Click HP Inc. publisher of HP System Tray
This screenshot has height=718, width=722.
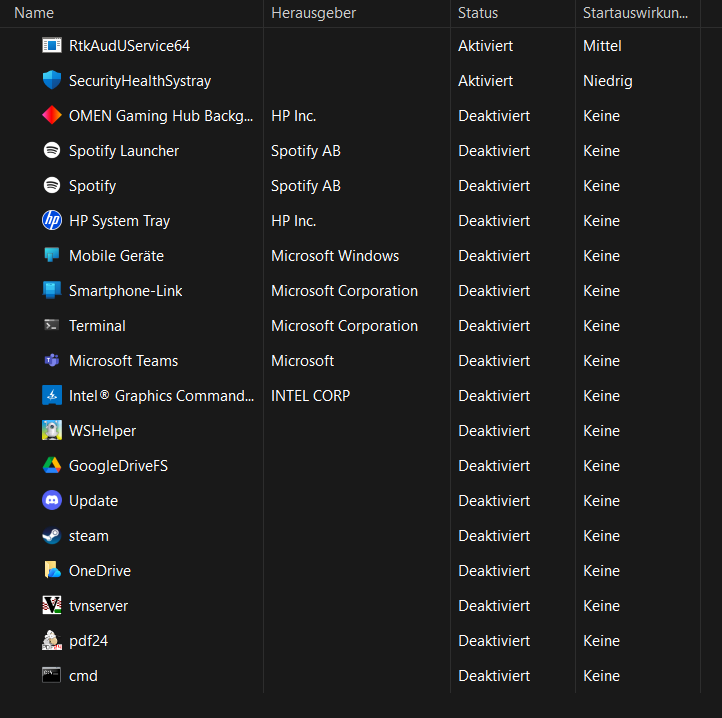(293, 221)
